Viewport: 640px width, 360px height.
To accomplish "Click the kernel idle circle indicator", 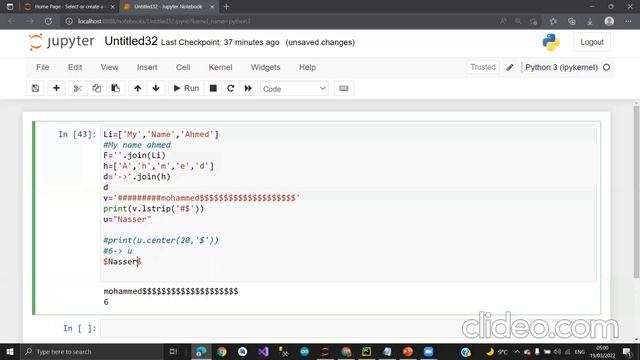I will [607, 67].
